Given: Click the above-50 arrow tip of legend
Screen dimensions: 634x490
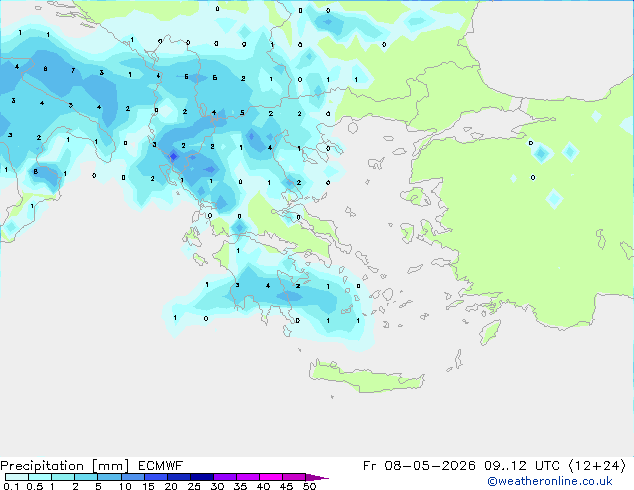Looking at the screenshot, I should tap(317, 477).
